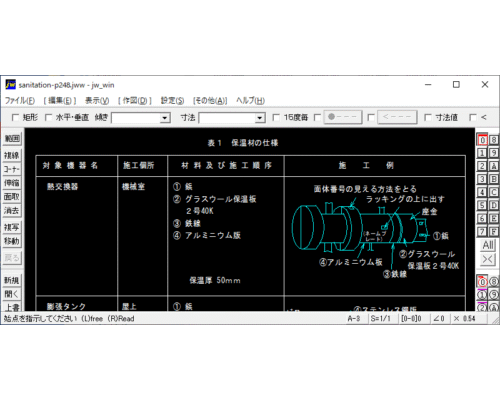Open the 寸法 (dimension) dropdown
Viewport: 500px width, 400px height.
(260, 118)
